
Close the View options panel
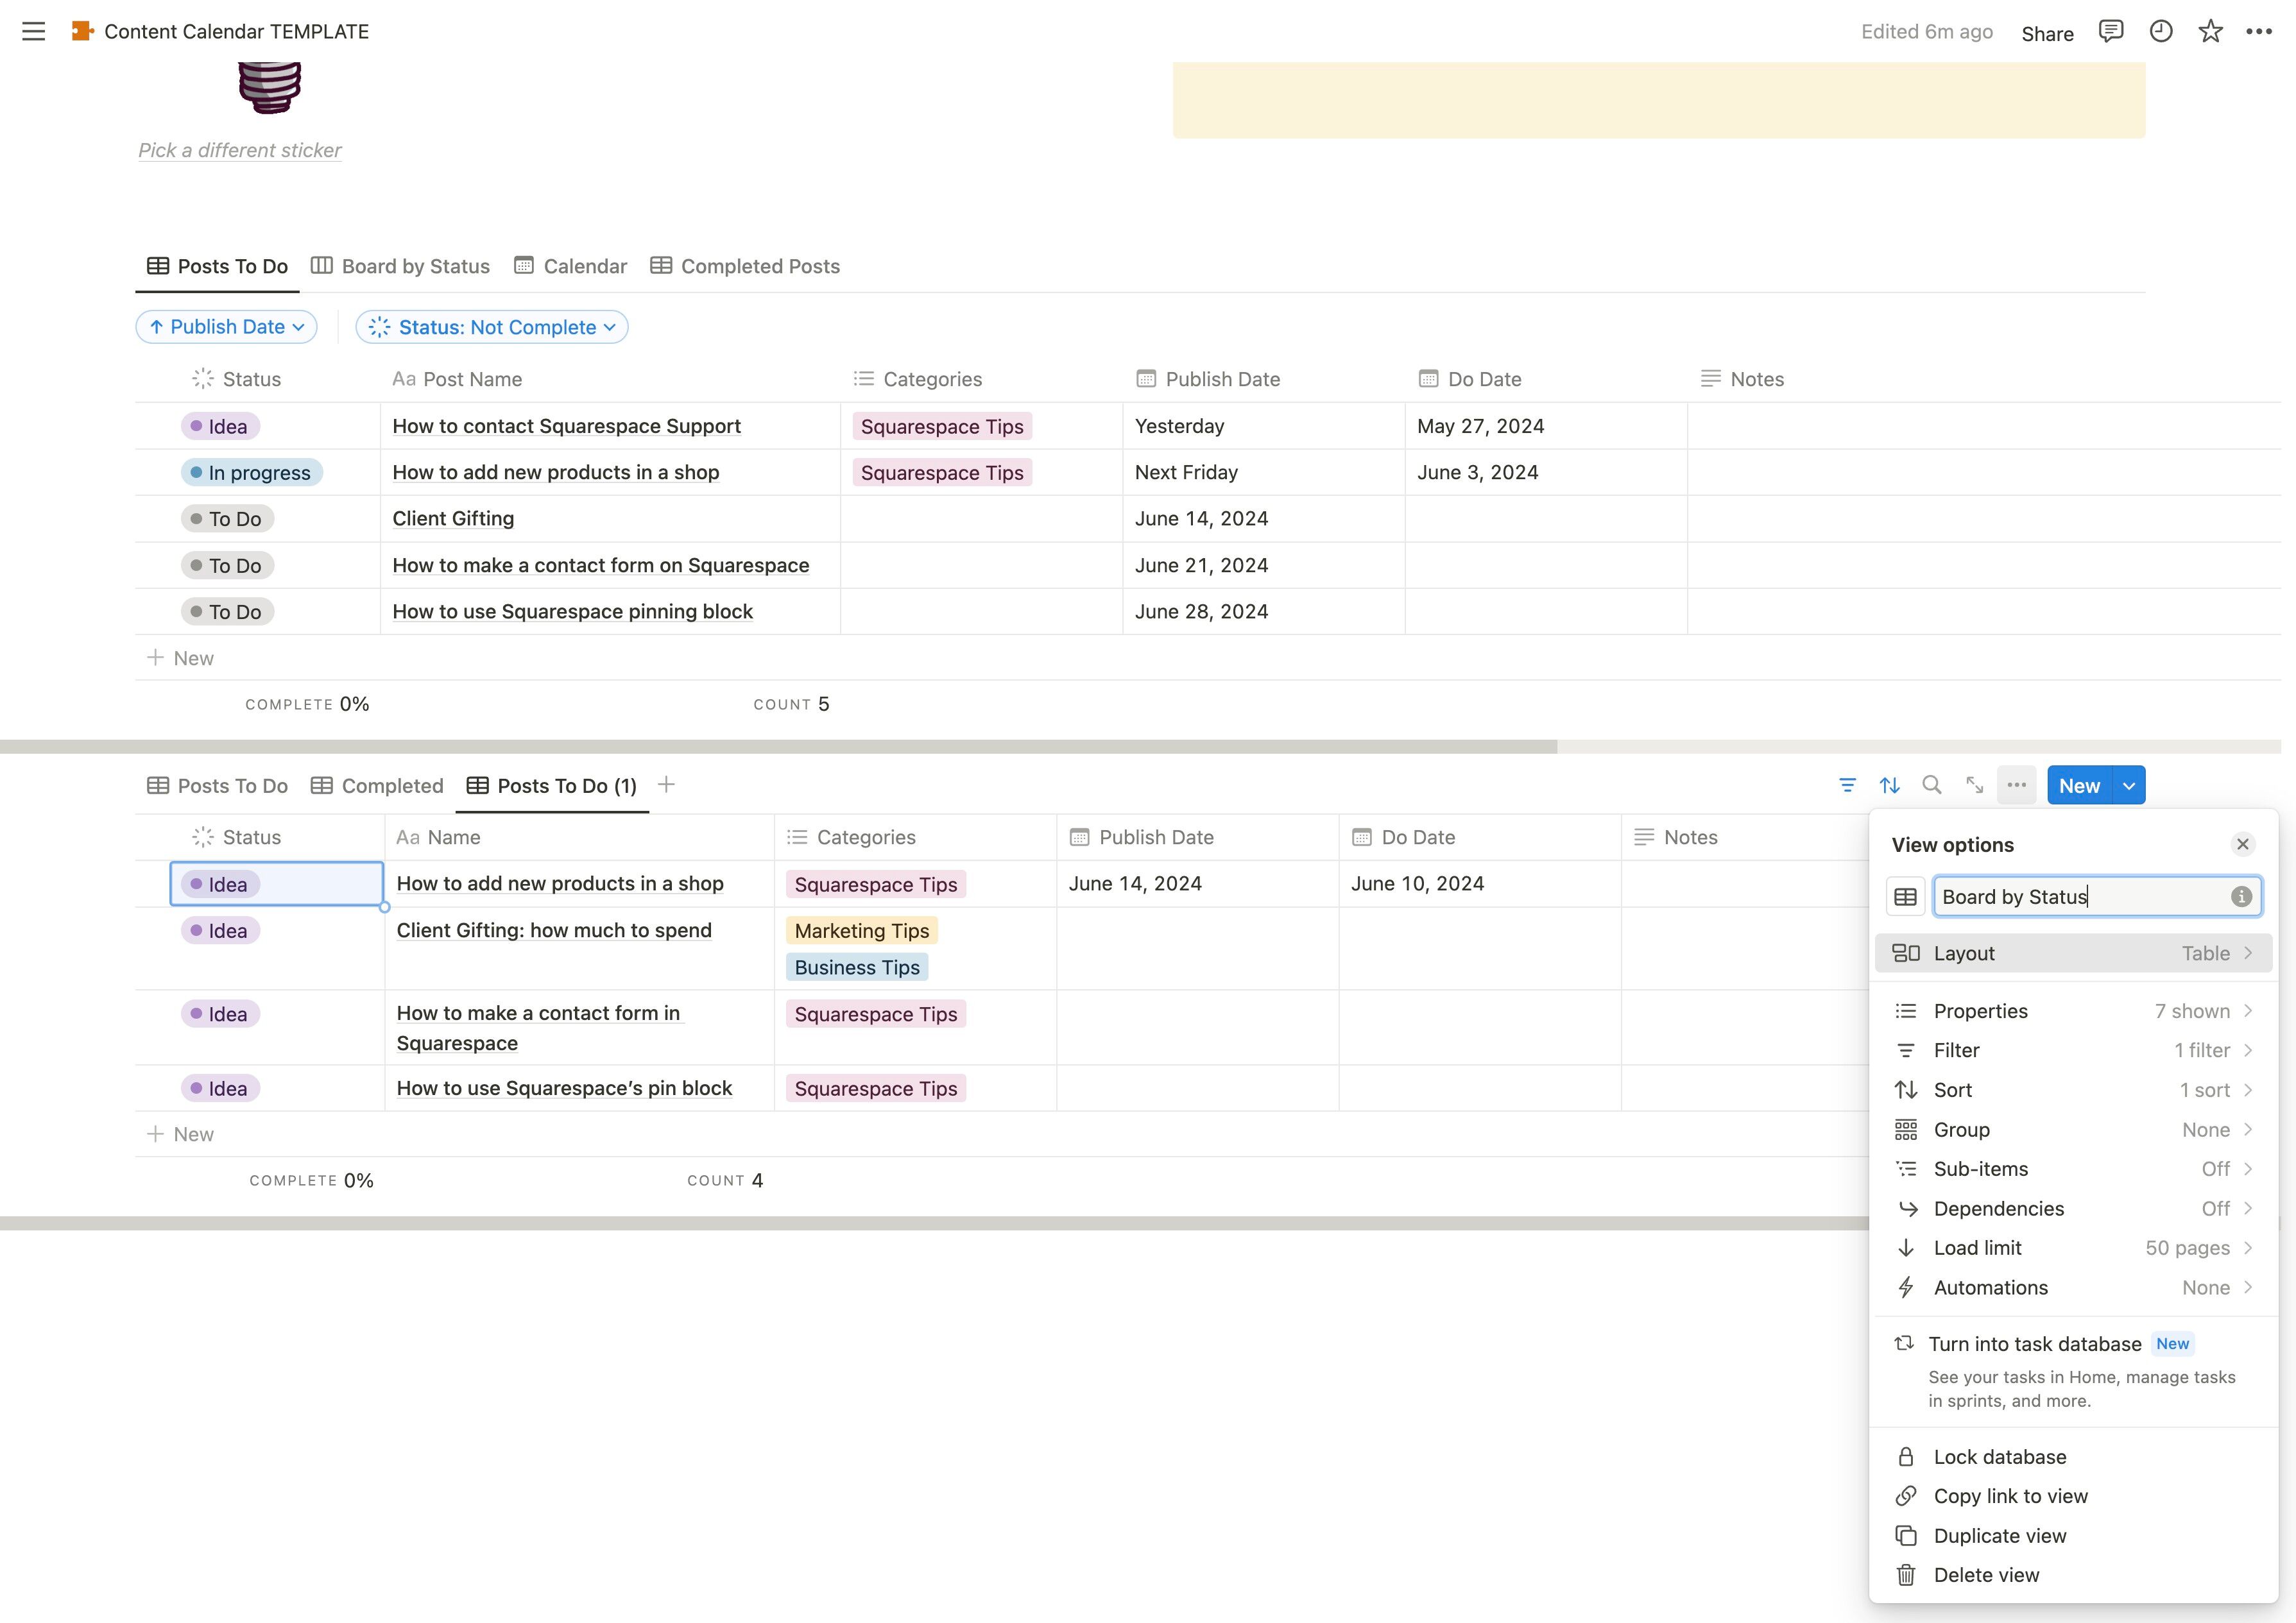2243,845
